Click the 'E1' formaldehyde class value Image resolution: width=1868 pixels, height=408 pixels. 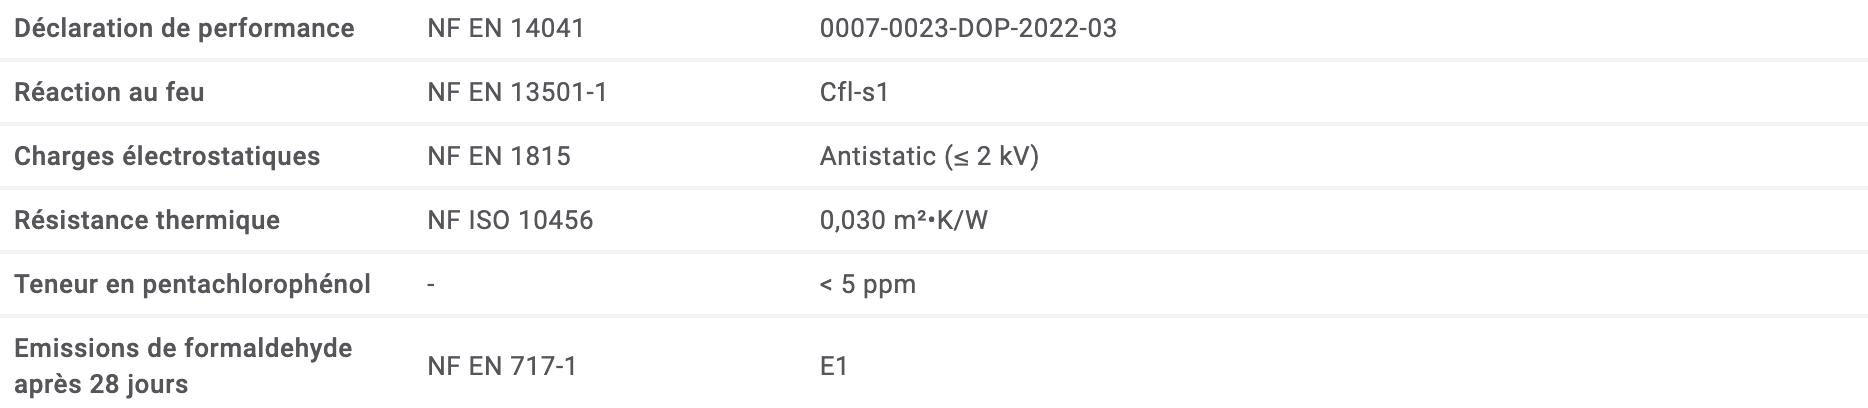click(834, 366)
